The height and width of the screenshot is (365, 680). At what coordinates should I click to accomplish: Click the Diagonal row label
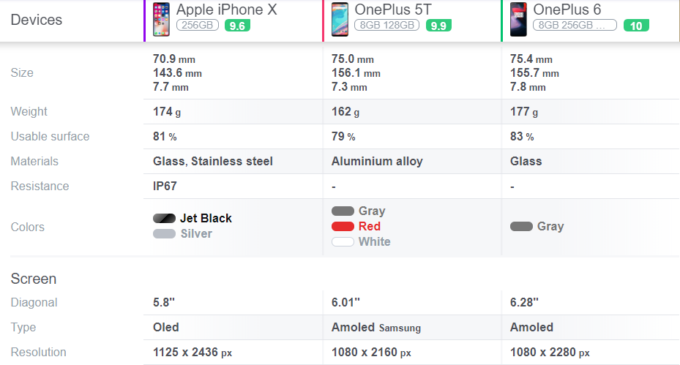coord(34,302)
